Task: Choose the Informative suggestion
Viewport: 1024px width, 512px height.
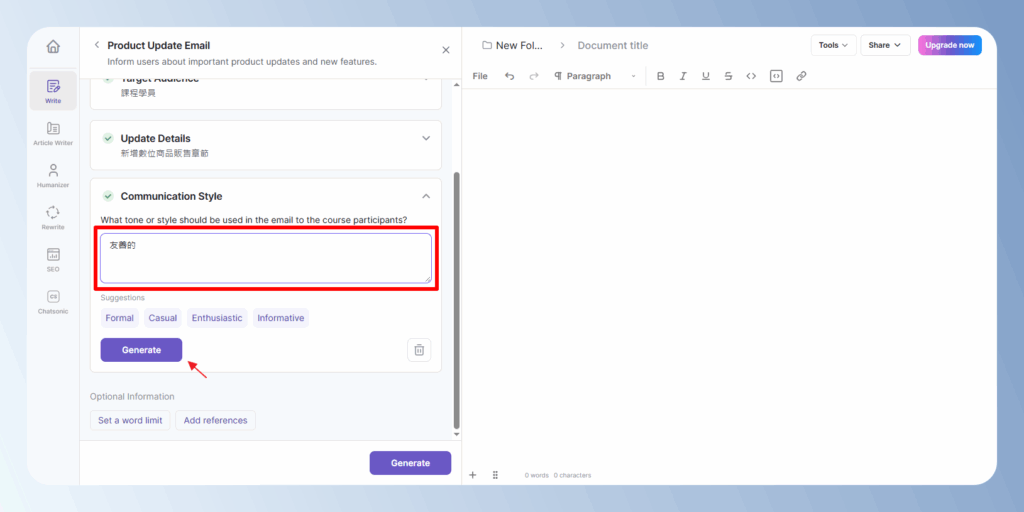Action: coord(281,318)
